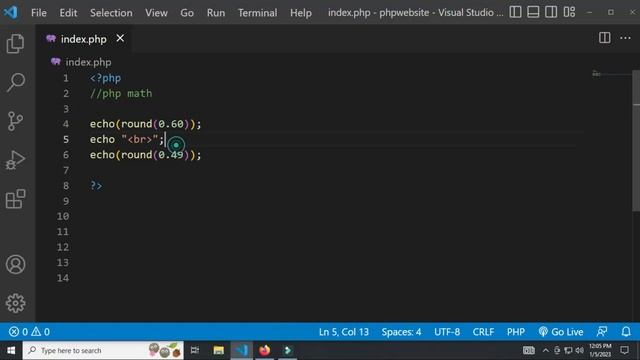Viewport: 640px width, 360px height.
Task: Click line number 6 in the gutter
Action: pyautogui.click(x=66, y=155)
